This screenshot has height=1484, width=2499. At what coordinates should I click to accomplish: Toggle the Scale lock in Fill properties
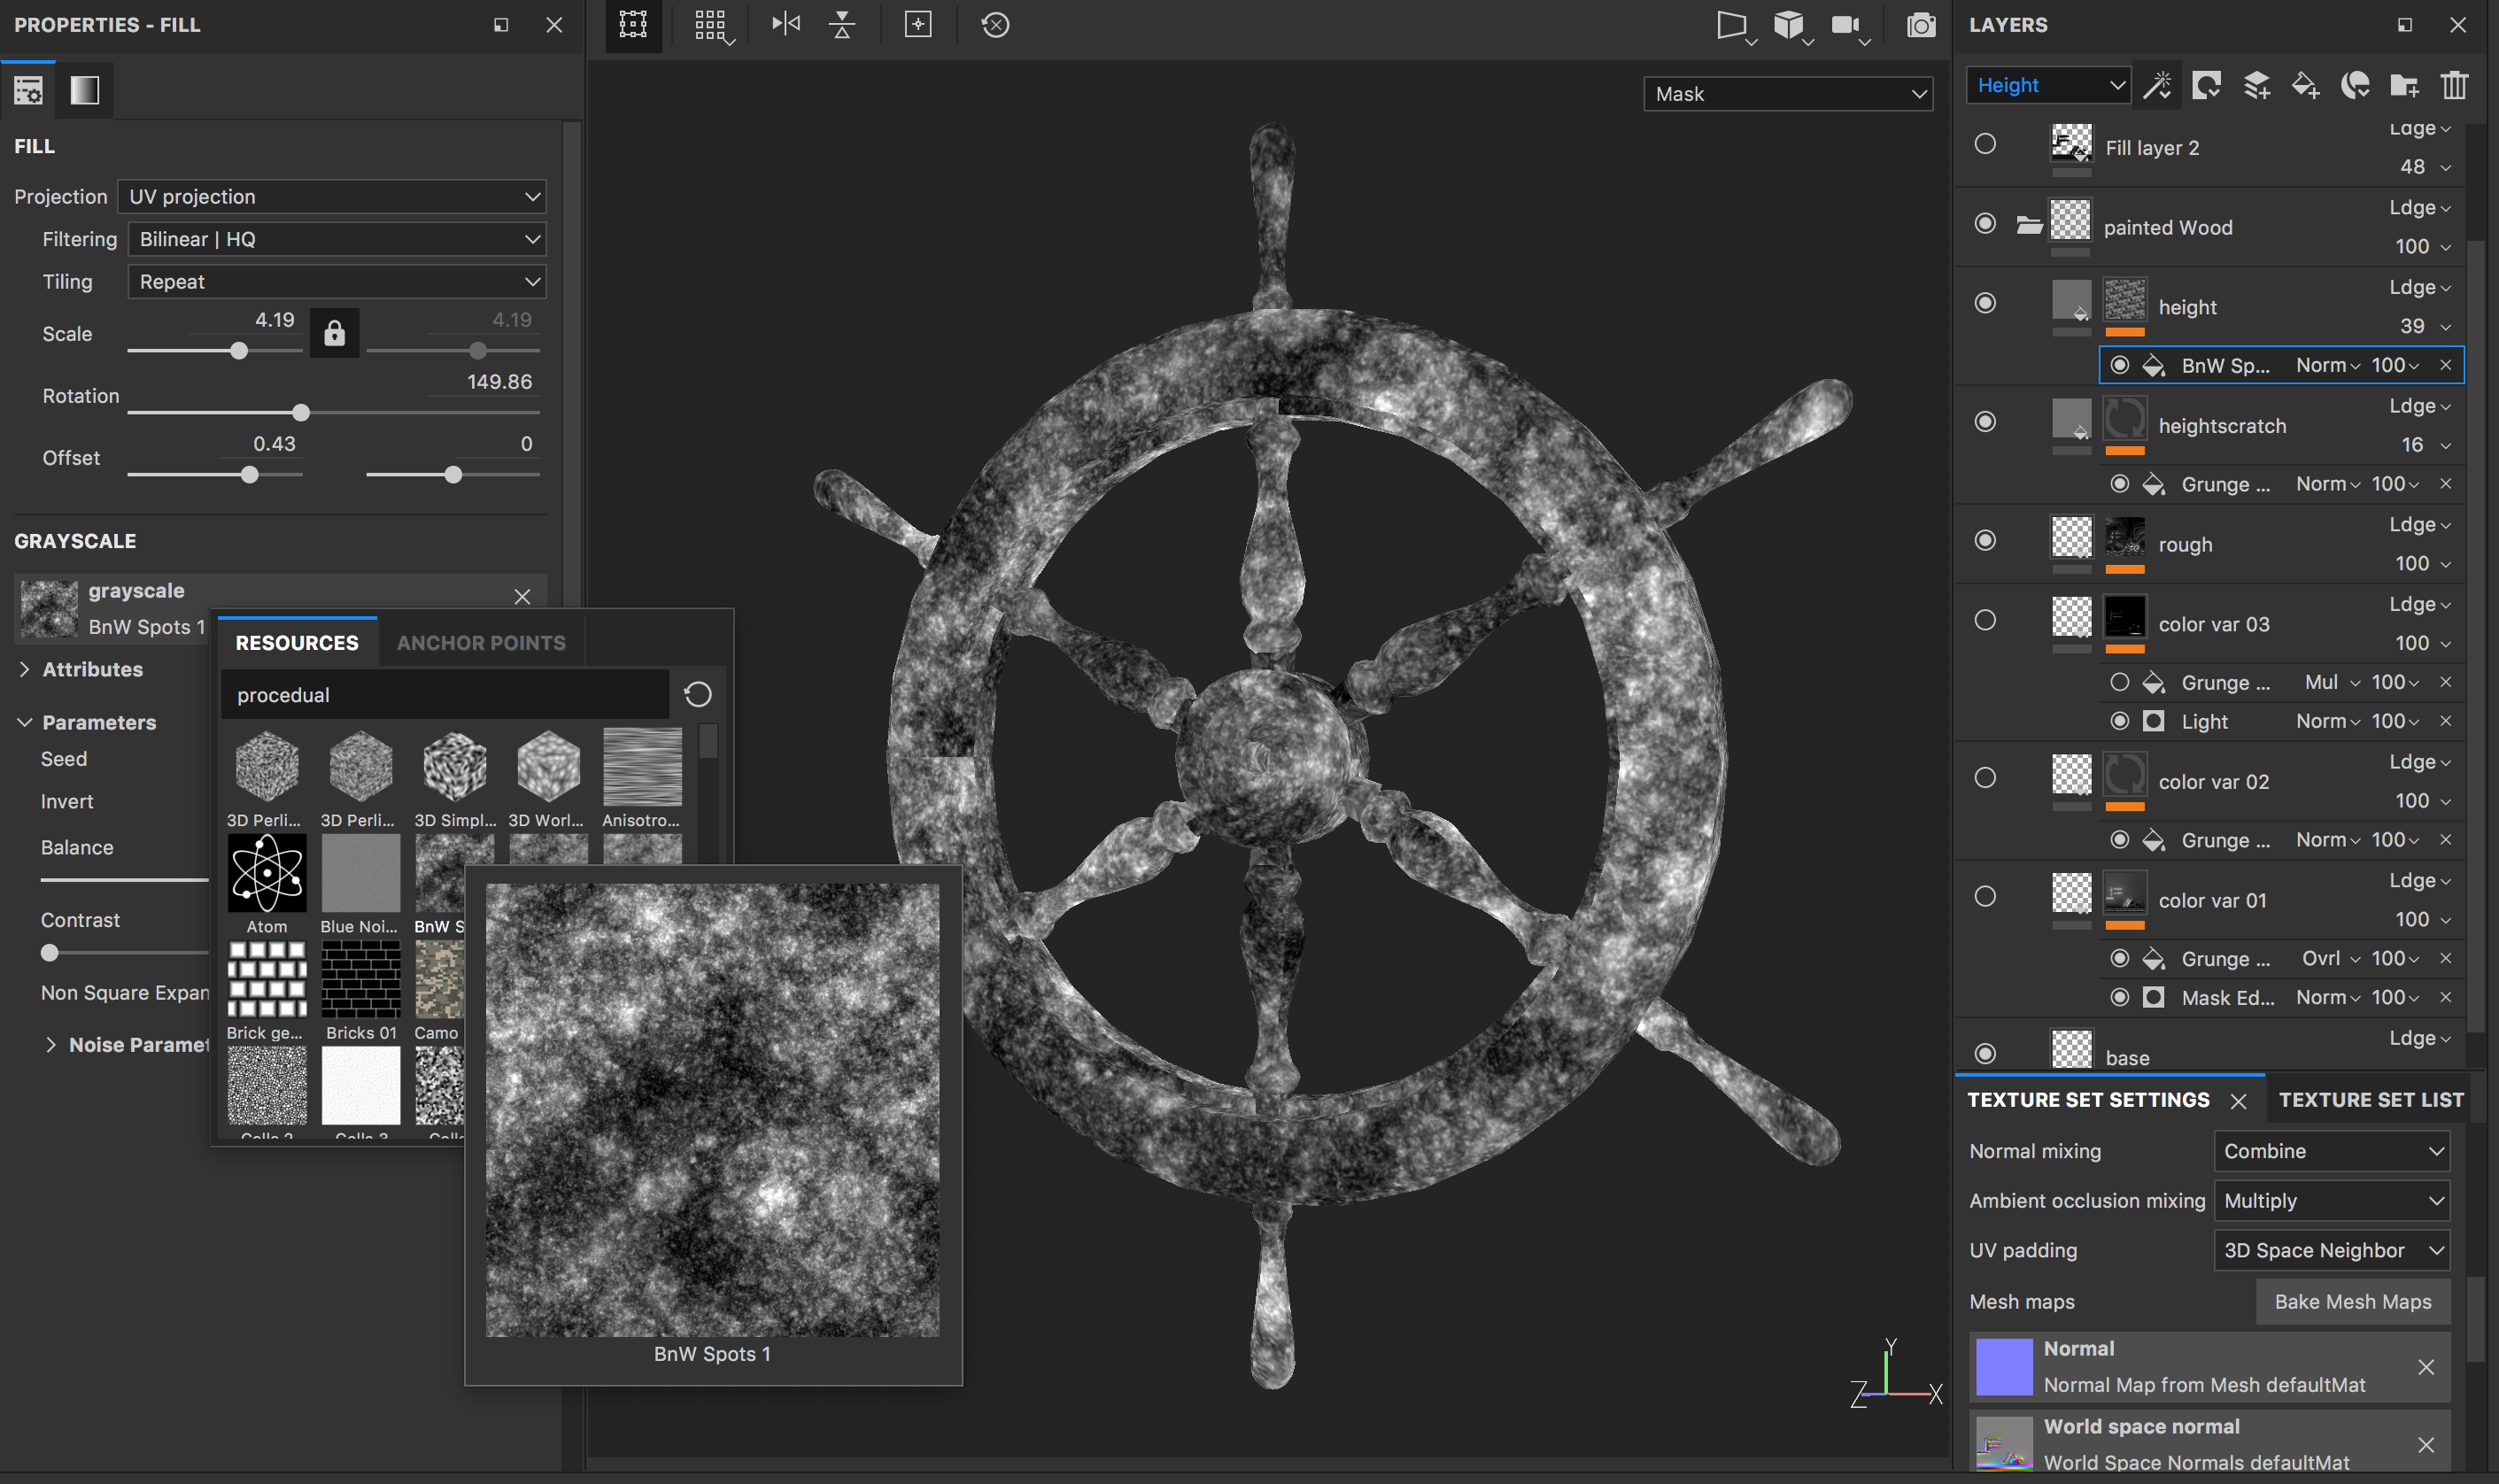pyautogui.click(x=335, y=332)
